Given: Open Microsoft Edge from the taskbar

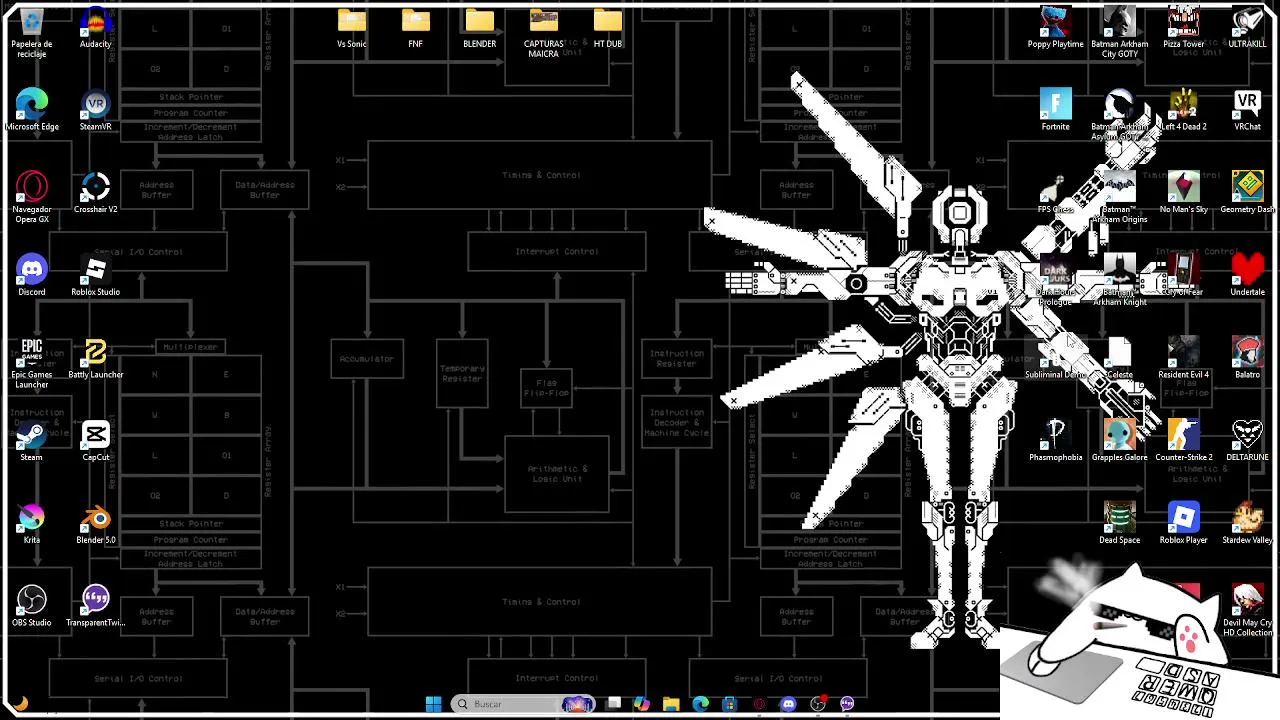Looking at the screenshot, I should (700, 704).
